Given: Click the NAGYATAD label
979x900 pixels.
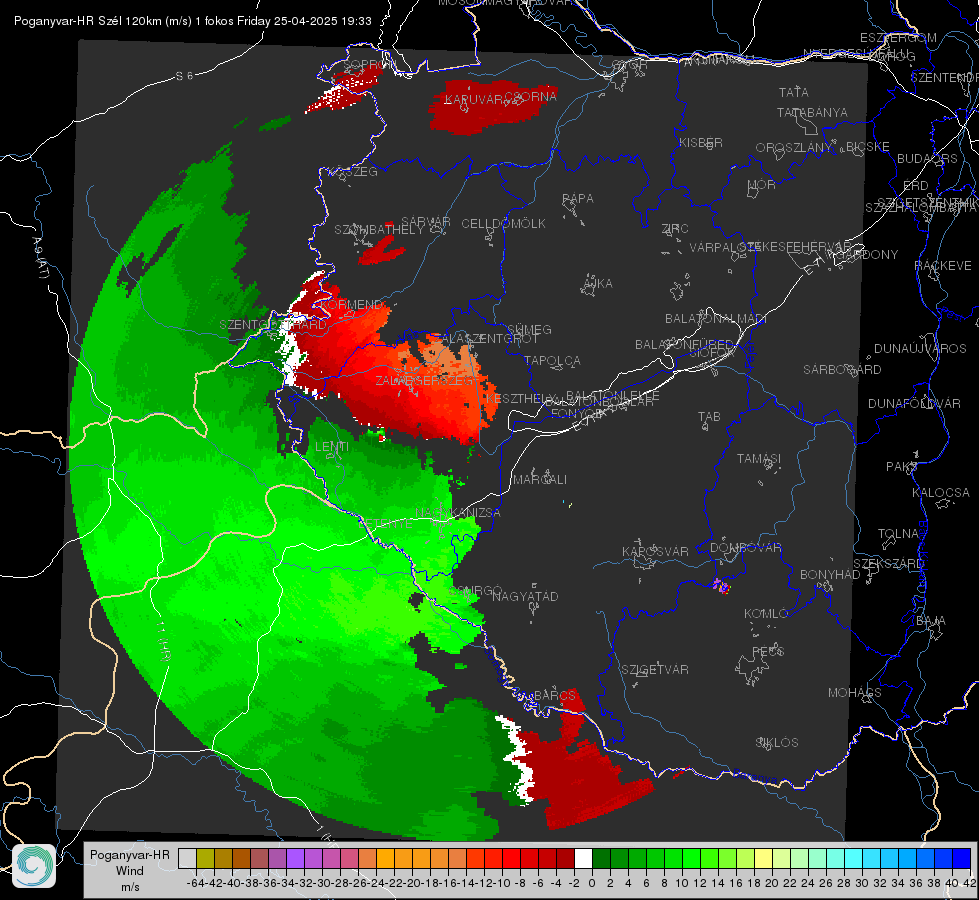Looking at the screenshot, I should click(x=525, y=596).
